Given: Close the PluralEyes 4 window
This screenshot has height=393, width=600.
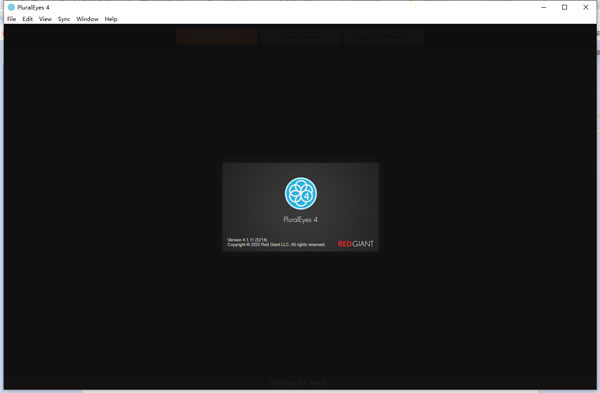Looking at the screenshot, I should tap(585, 7).
